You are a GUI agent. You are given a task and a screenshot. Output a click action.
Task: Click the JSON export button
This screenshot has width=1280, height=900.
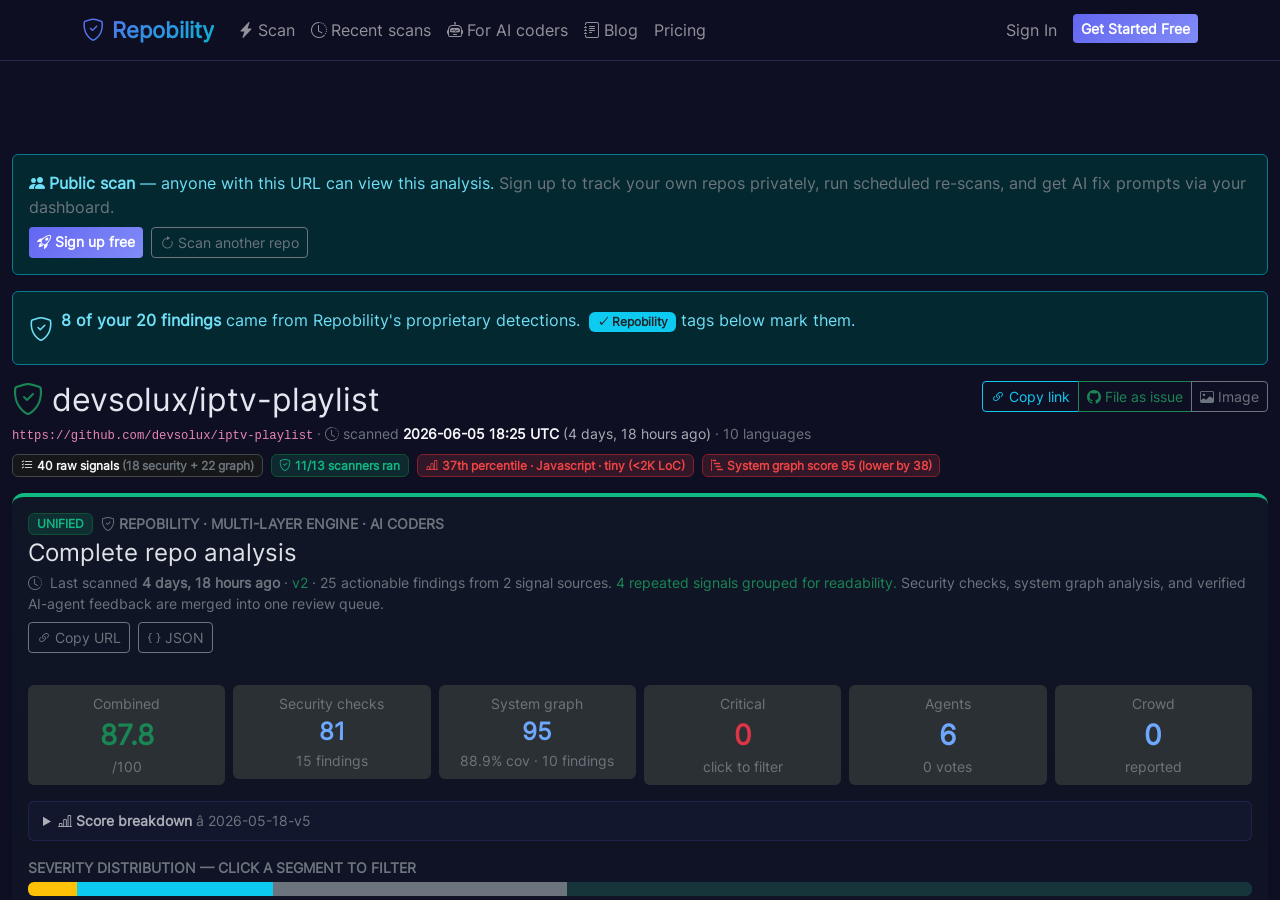pos(175,638)
